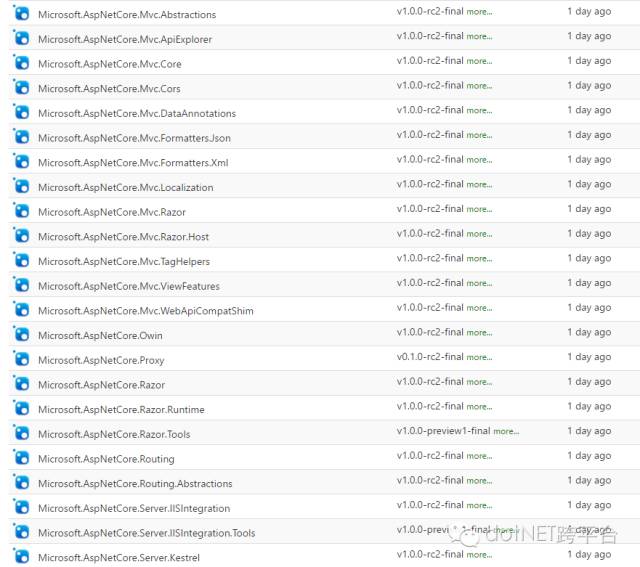Click the package icon beside Microsoft.AspNetCore.Server.IISIntegration.Tools
Image resolution: width=640 pixels, height=567 pixels.
coord(21,532)
